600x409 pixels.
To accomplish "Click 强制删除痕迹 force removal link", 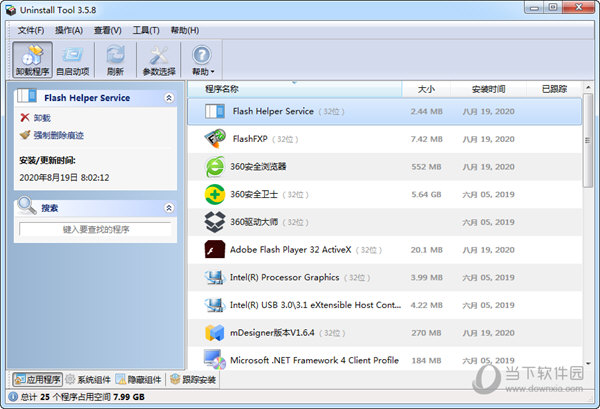I will click(59, 135).
